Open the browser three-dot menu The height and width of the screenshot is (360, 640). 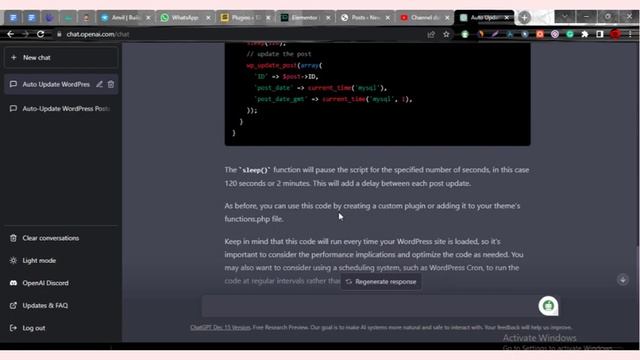pos(630,34)
